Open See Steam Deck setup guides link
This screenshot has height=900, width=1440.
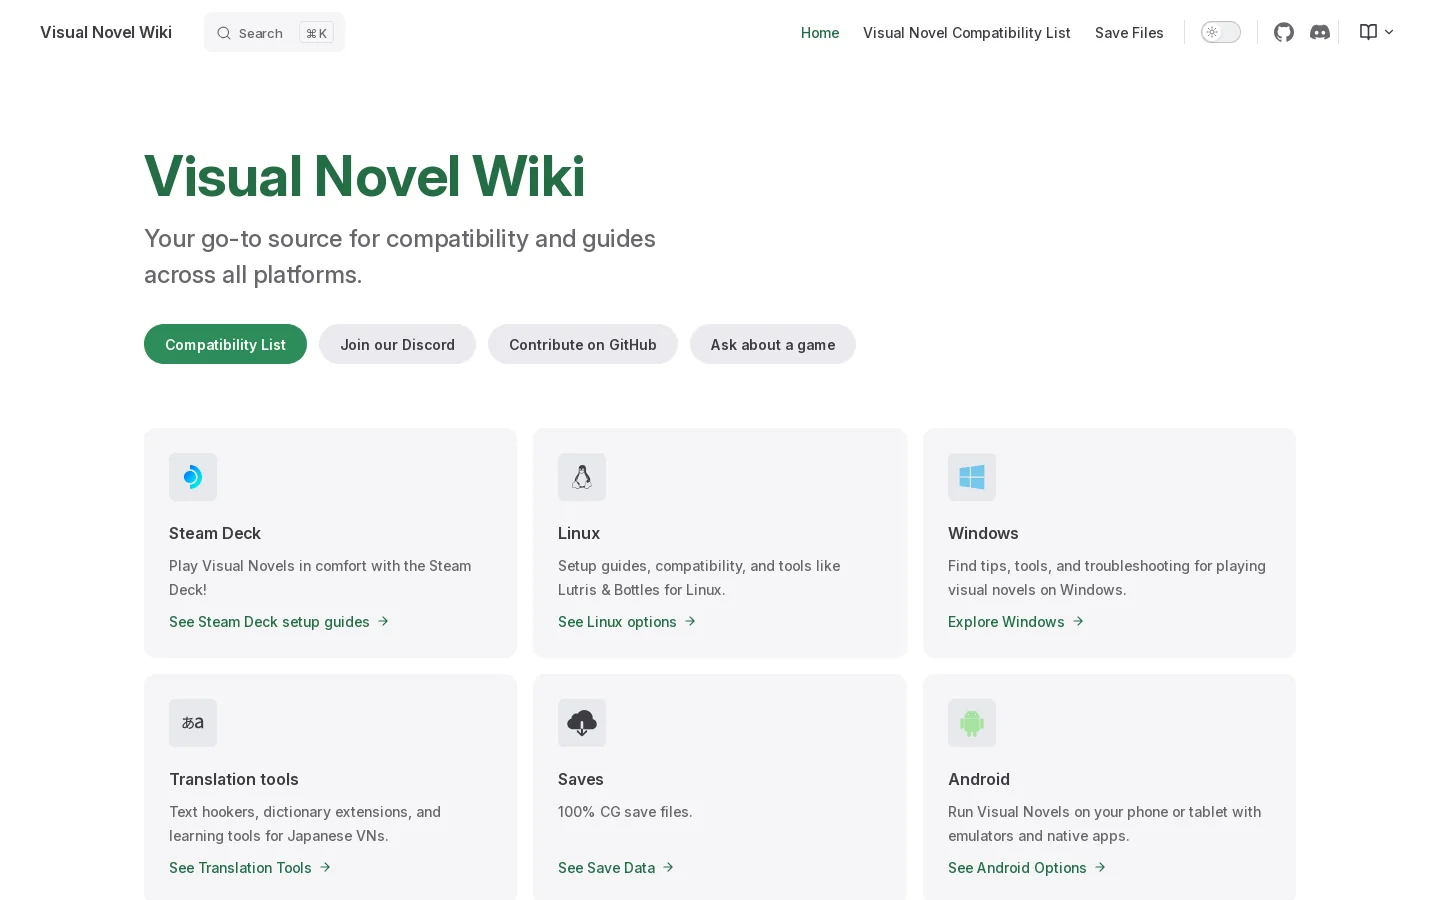pyautogui.click(x=279, y=622)
